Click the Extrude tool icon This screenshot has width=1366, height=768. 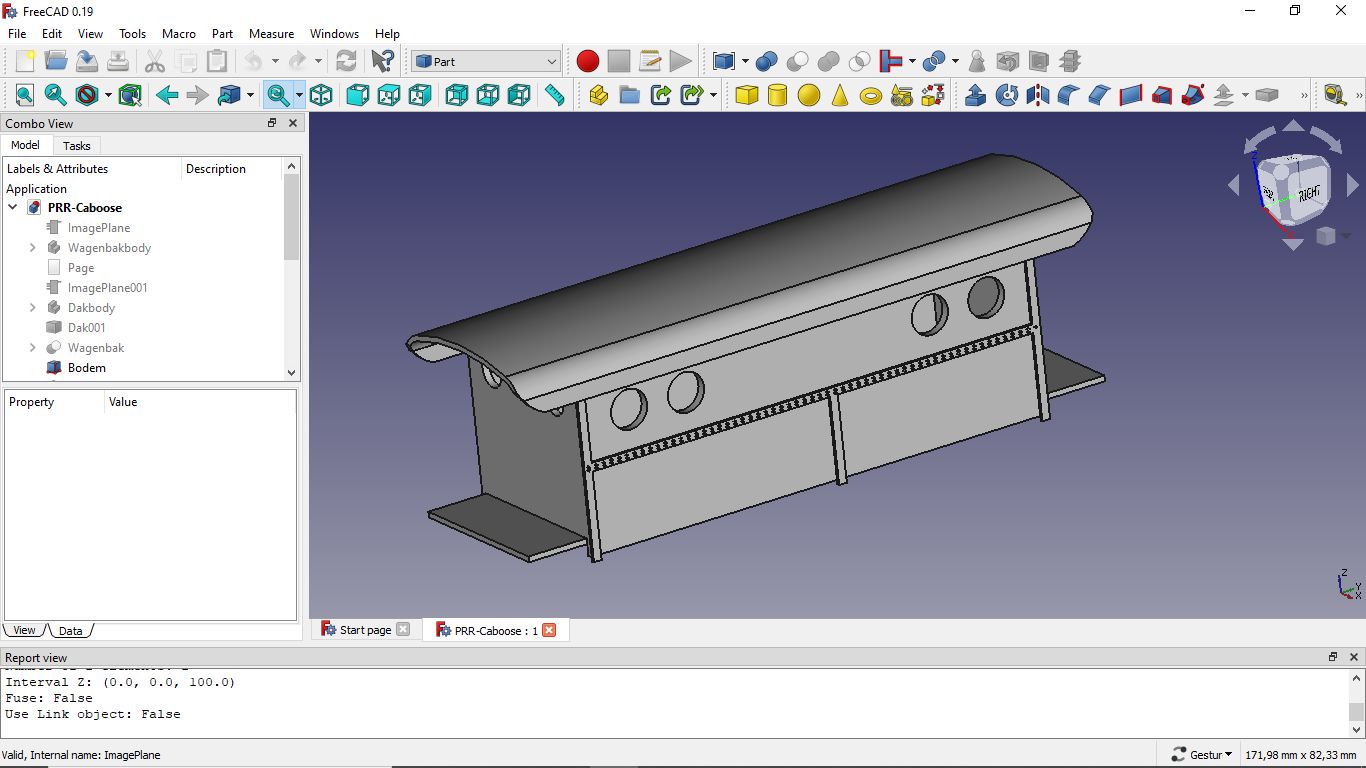coord(975,95)
